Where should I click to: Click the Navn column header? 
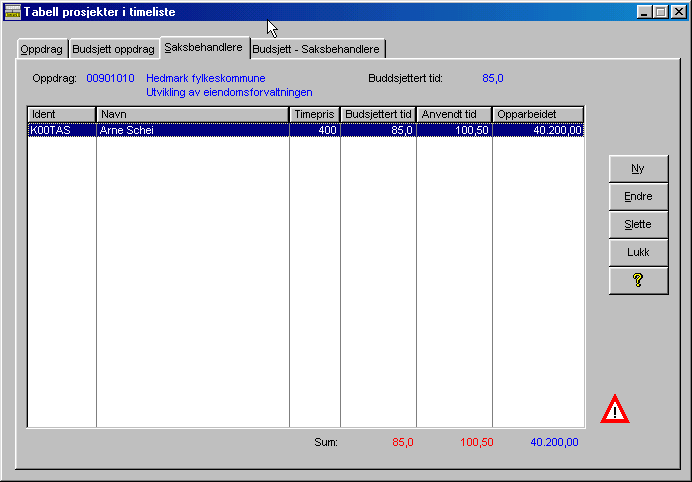pos(192,114)
